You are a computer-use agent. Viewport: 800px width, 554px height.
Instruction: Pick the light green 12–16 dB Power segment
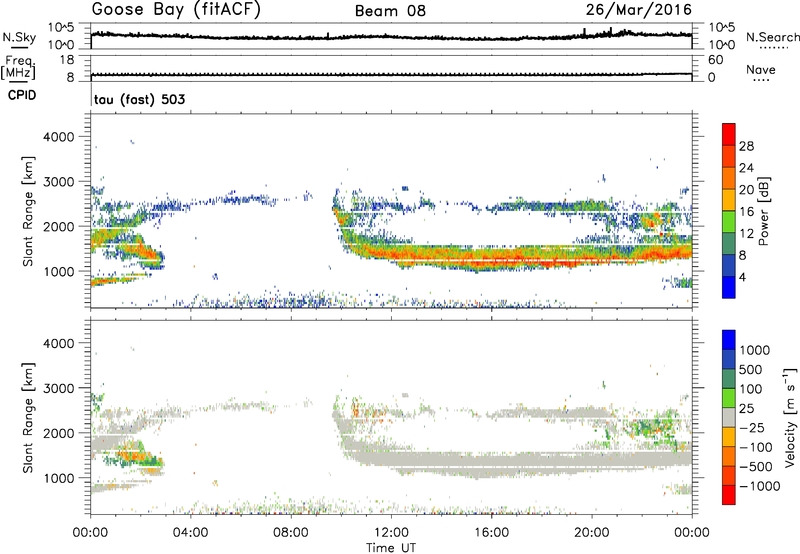pyautogui.click(x=729, y=222)
